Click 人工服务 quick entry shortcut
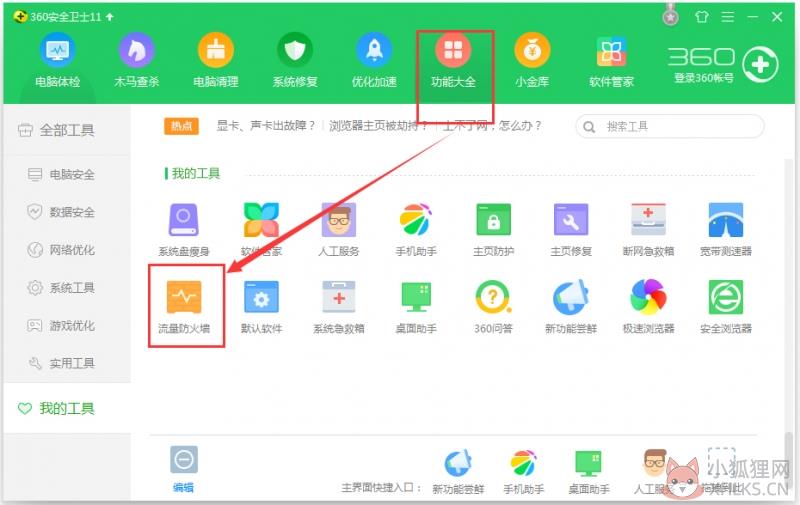 [x=654, y=472]
